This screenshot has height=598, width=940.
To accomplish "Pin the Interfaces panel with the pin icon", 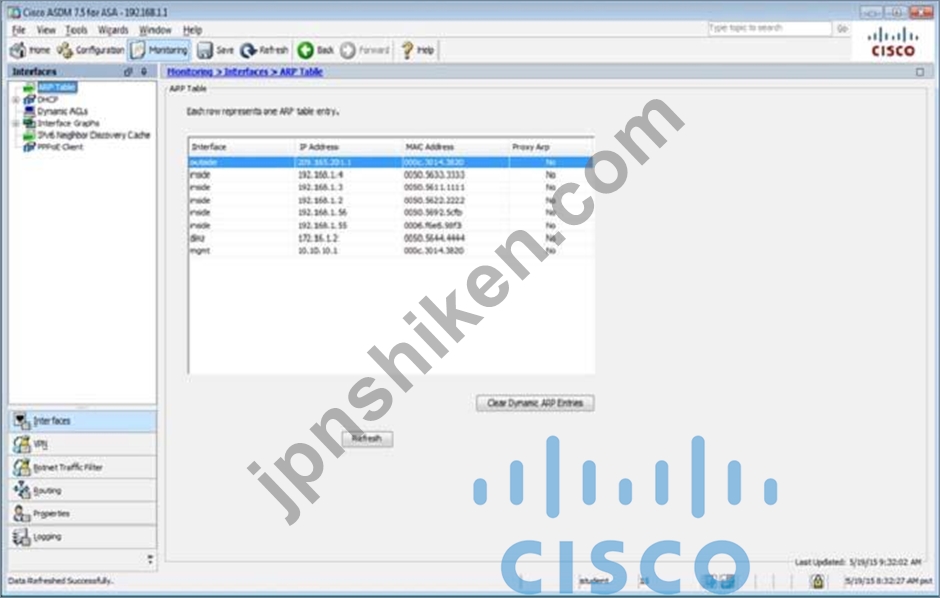I will pos(144,72).
